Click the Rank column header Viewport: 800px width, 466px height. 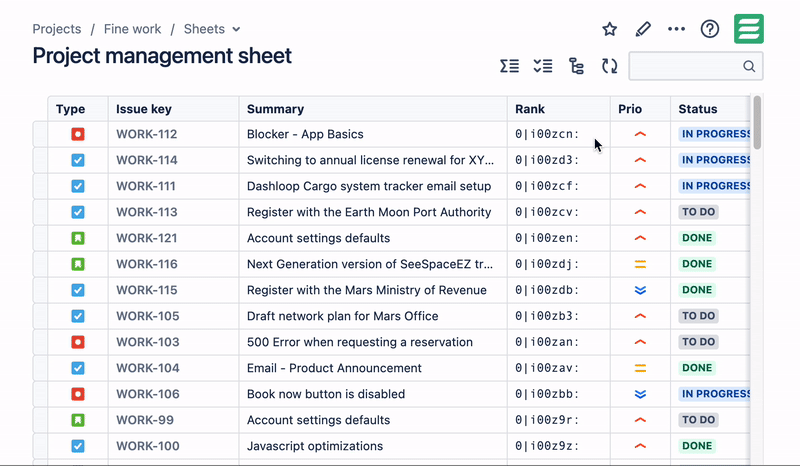(559, 109)
